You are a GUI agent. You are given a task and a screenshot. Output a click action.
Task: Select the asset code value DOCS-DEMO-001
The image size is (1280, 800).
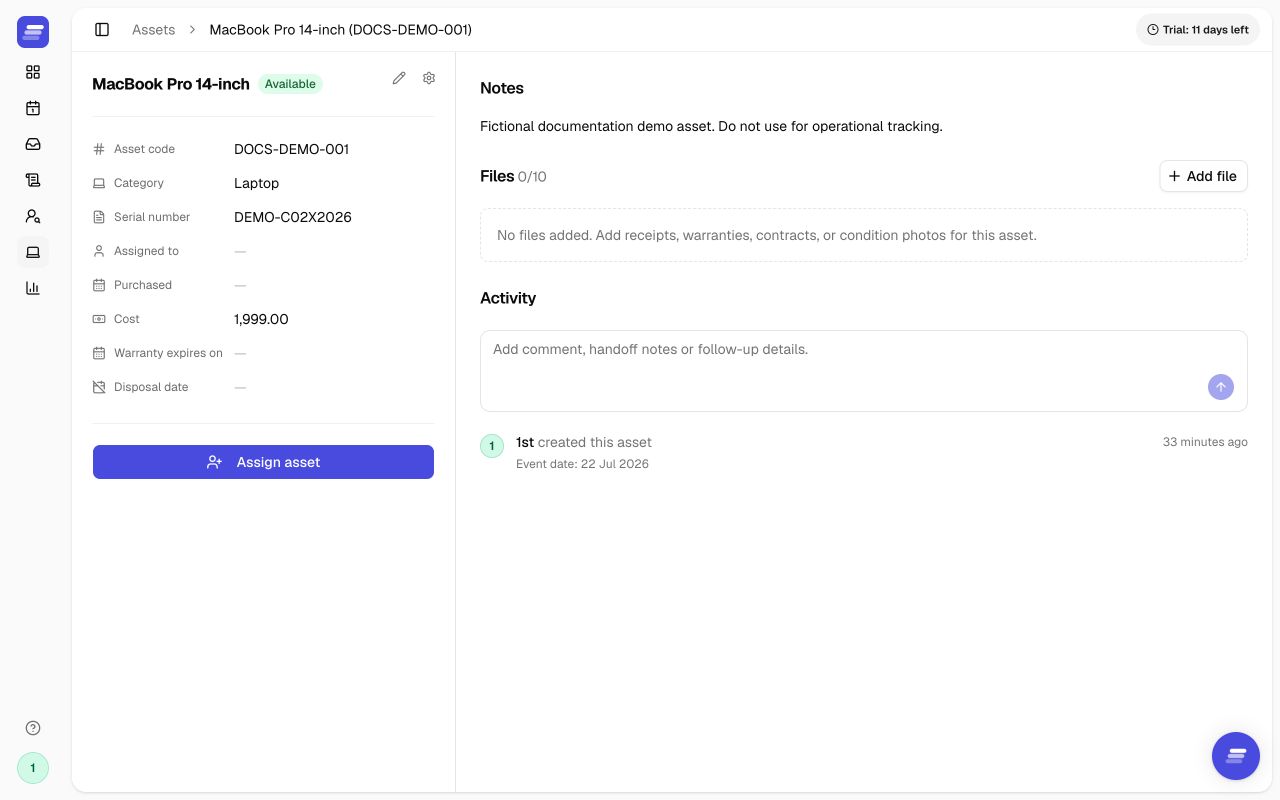pos(291,149)
